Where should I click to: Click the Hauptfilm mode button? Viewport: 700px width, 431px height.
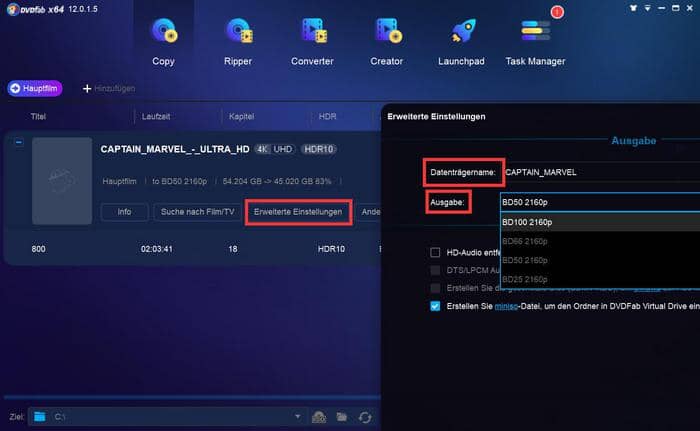tap(34, 88)
